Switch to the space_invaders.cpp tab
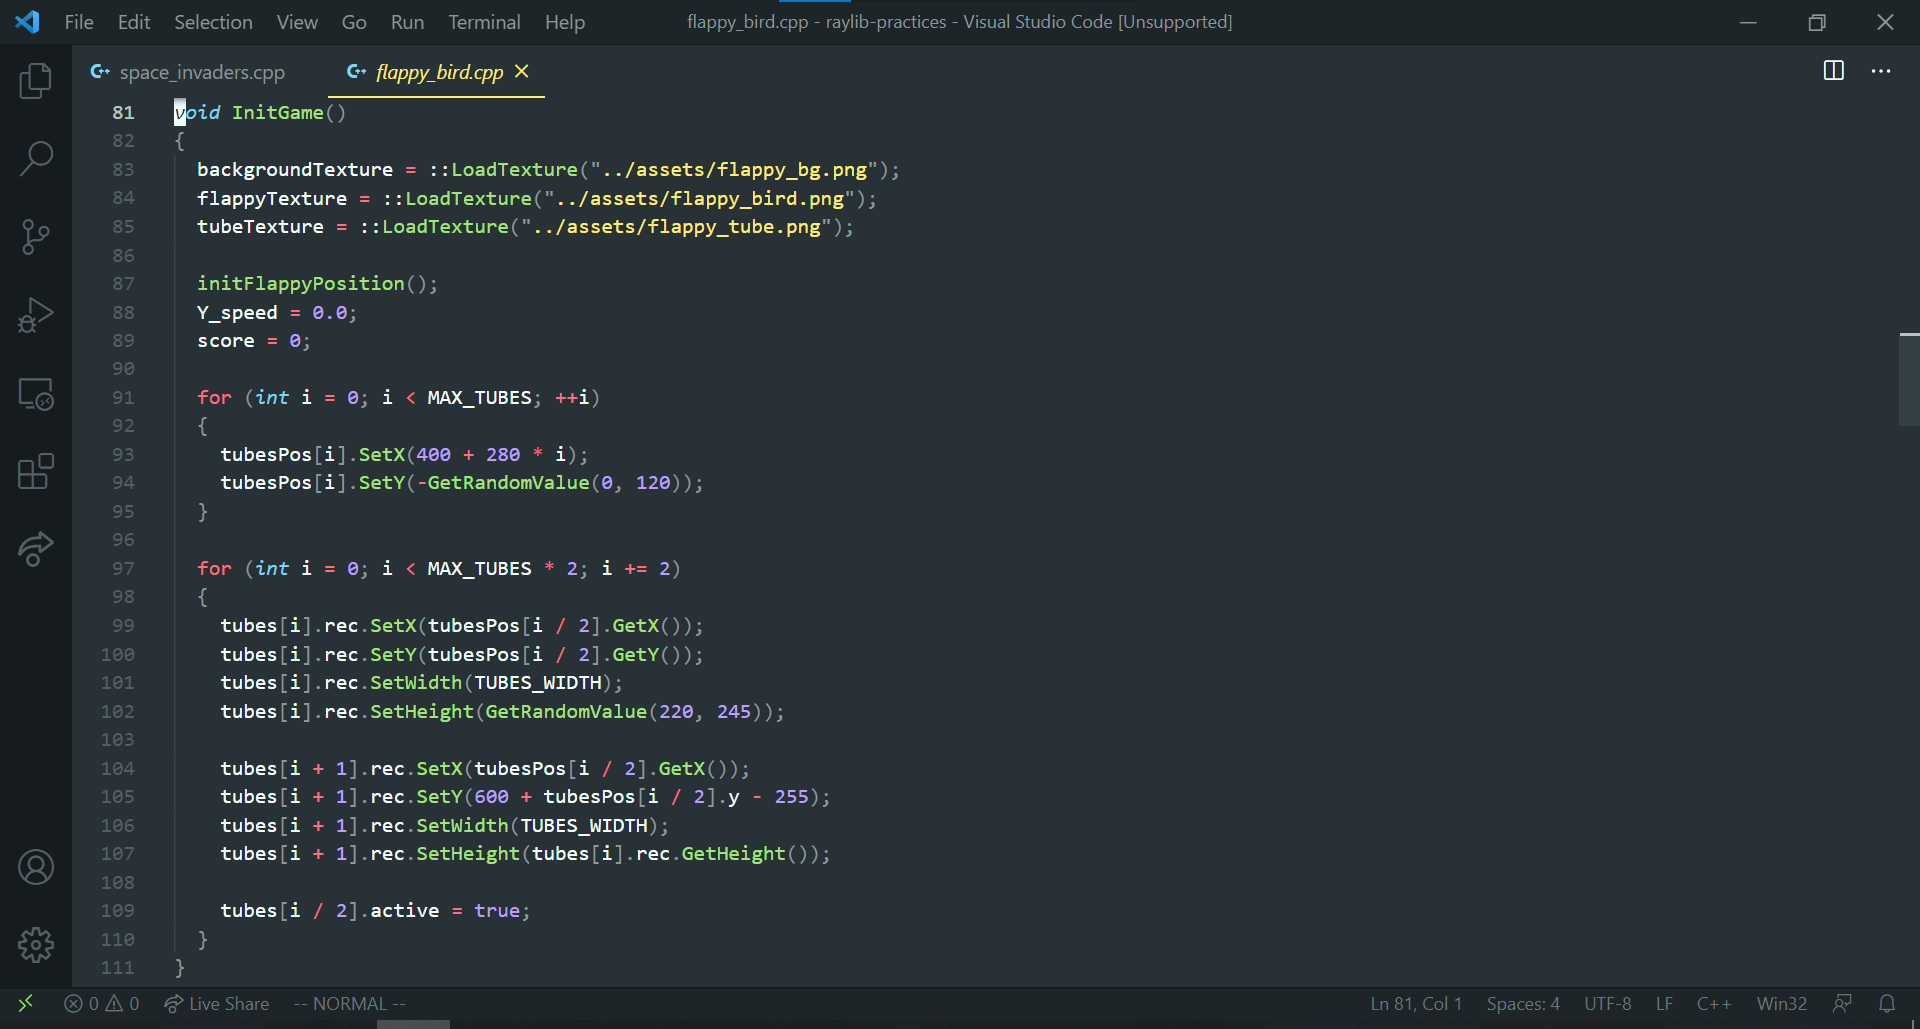 click(x=188, y=71)
